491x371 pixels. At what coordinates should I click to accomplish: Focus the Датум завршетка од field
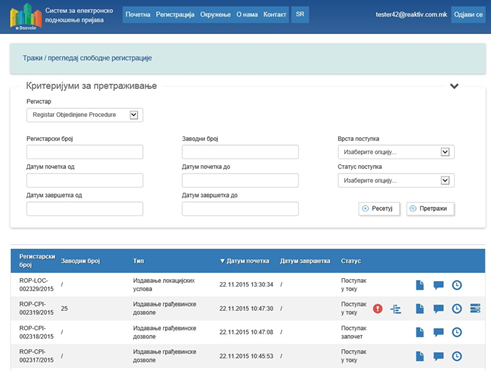point(85,209)
